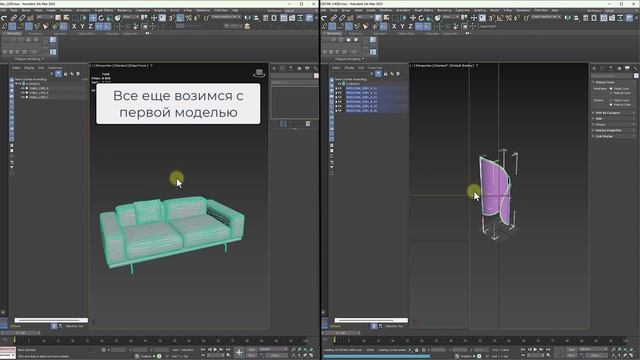This screenshot has height=360, width=640.
Task: Open Display menu in left scene explorer
Action: pyautogui.click(x=29, y=68)
